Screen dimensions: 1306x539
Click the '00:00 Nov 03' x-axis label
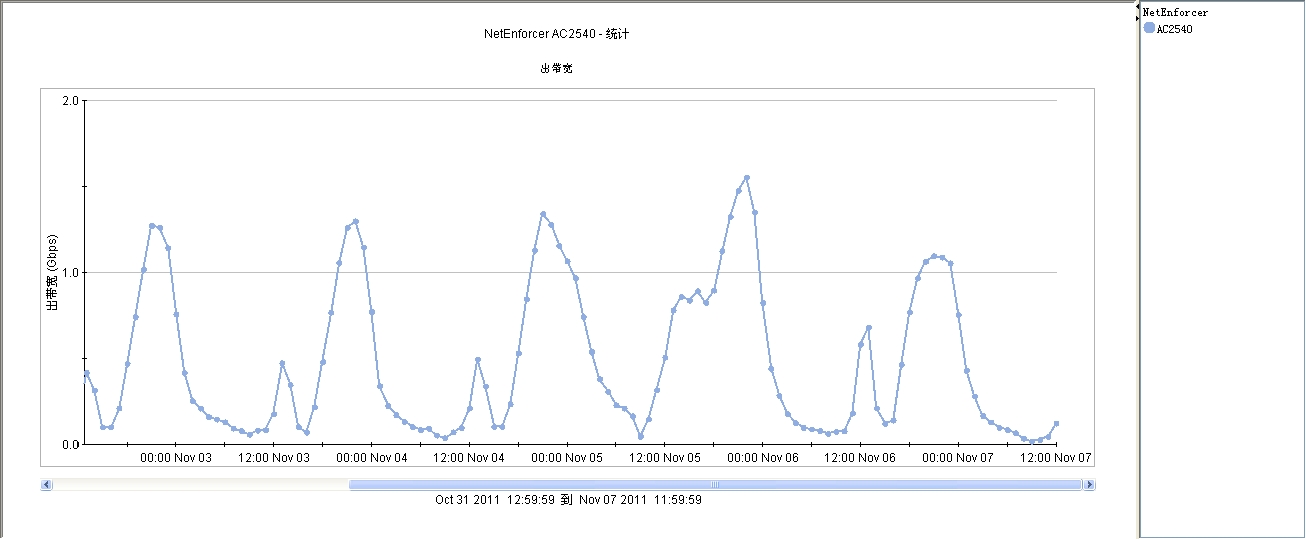pos(176,458)
